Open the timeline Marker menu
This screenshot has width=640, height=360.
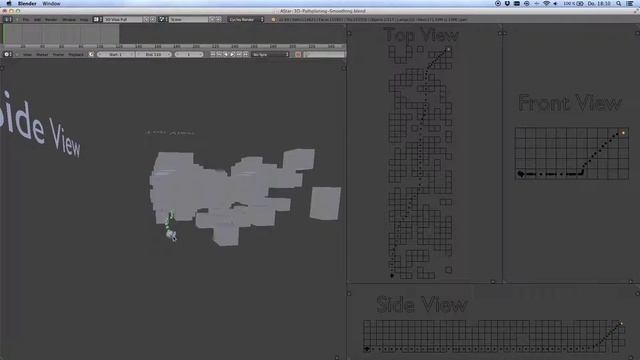coord(42,54)
